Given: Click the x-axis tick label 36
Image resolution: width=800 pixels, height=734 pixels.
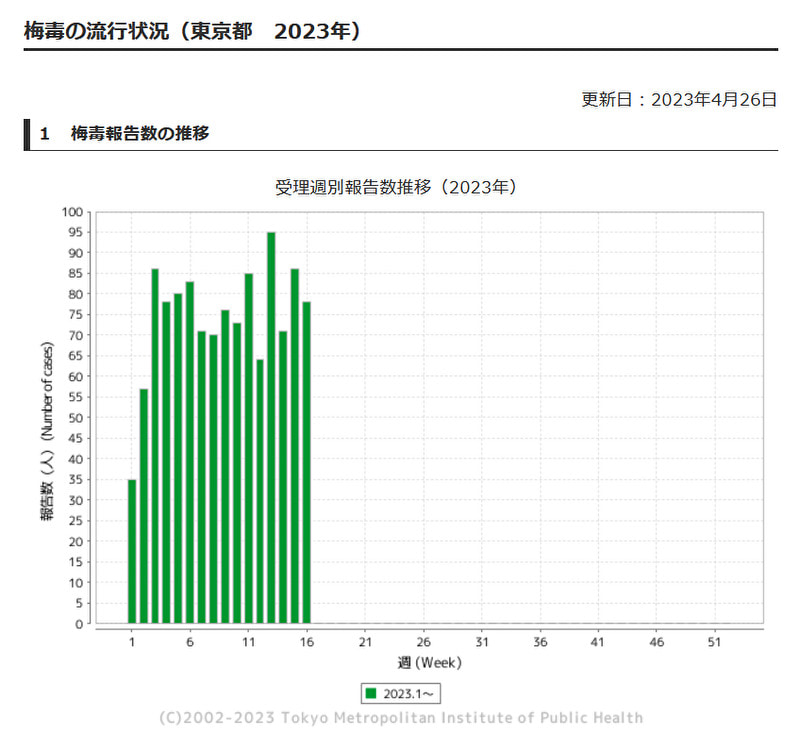Looking at the screenshot, I should pos(539,642).
